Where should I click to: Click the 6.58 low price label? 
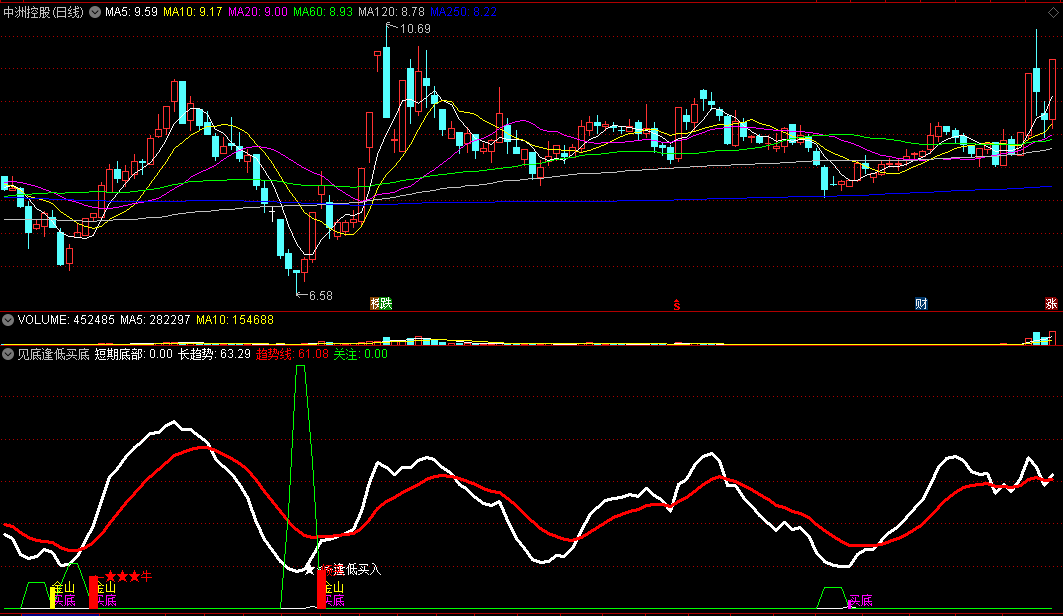point(321,295)
